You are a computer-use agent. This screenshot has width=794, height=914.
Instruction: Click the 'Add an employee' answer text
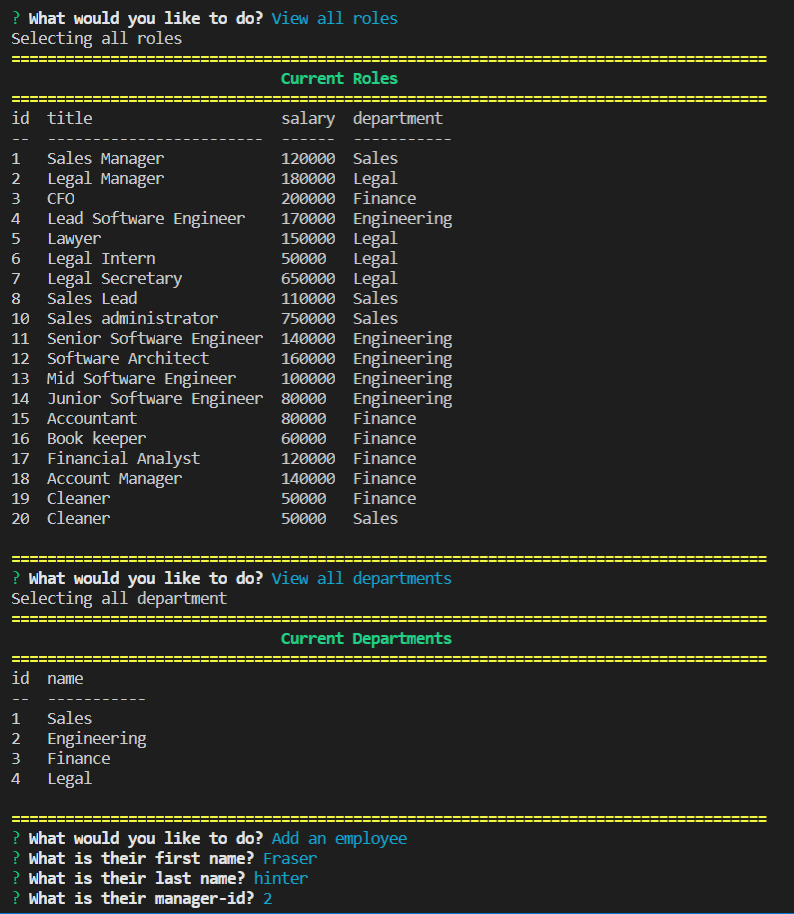(x=339, y=839)
